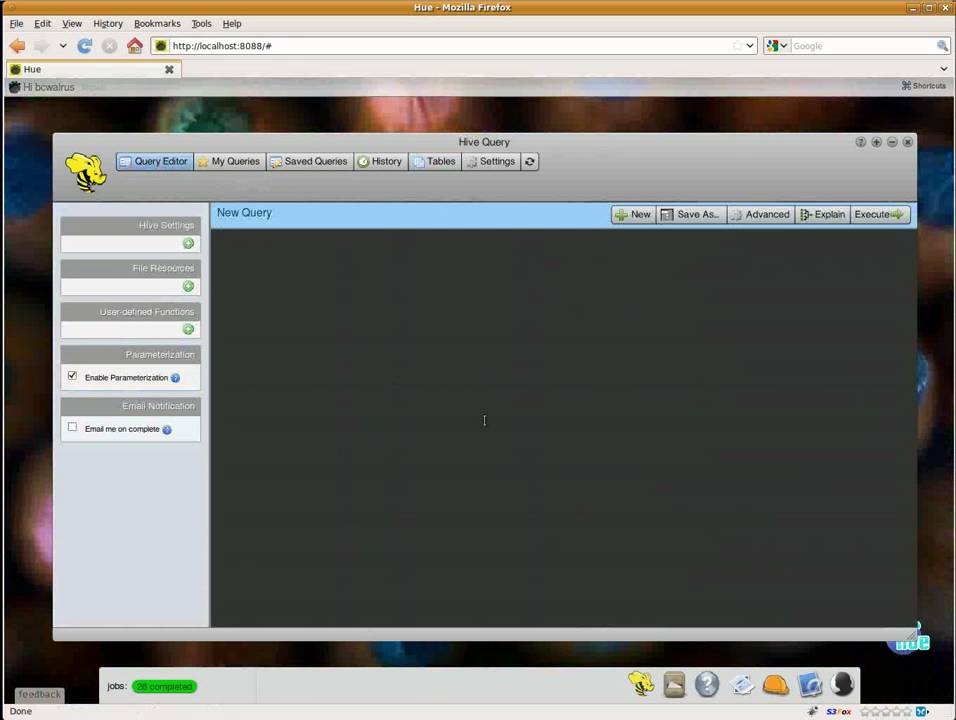Image resolution: width=956 pixels, height=720 pixels.
Task: Click the S3Fox status bar icon
Action: [838, 711]
